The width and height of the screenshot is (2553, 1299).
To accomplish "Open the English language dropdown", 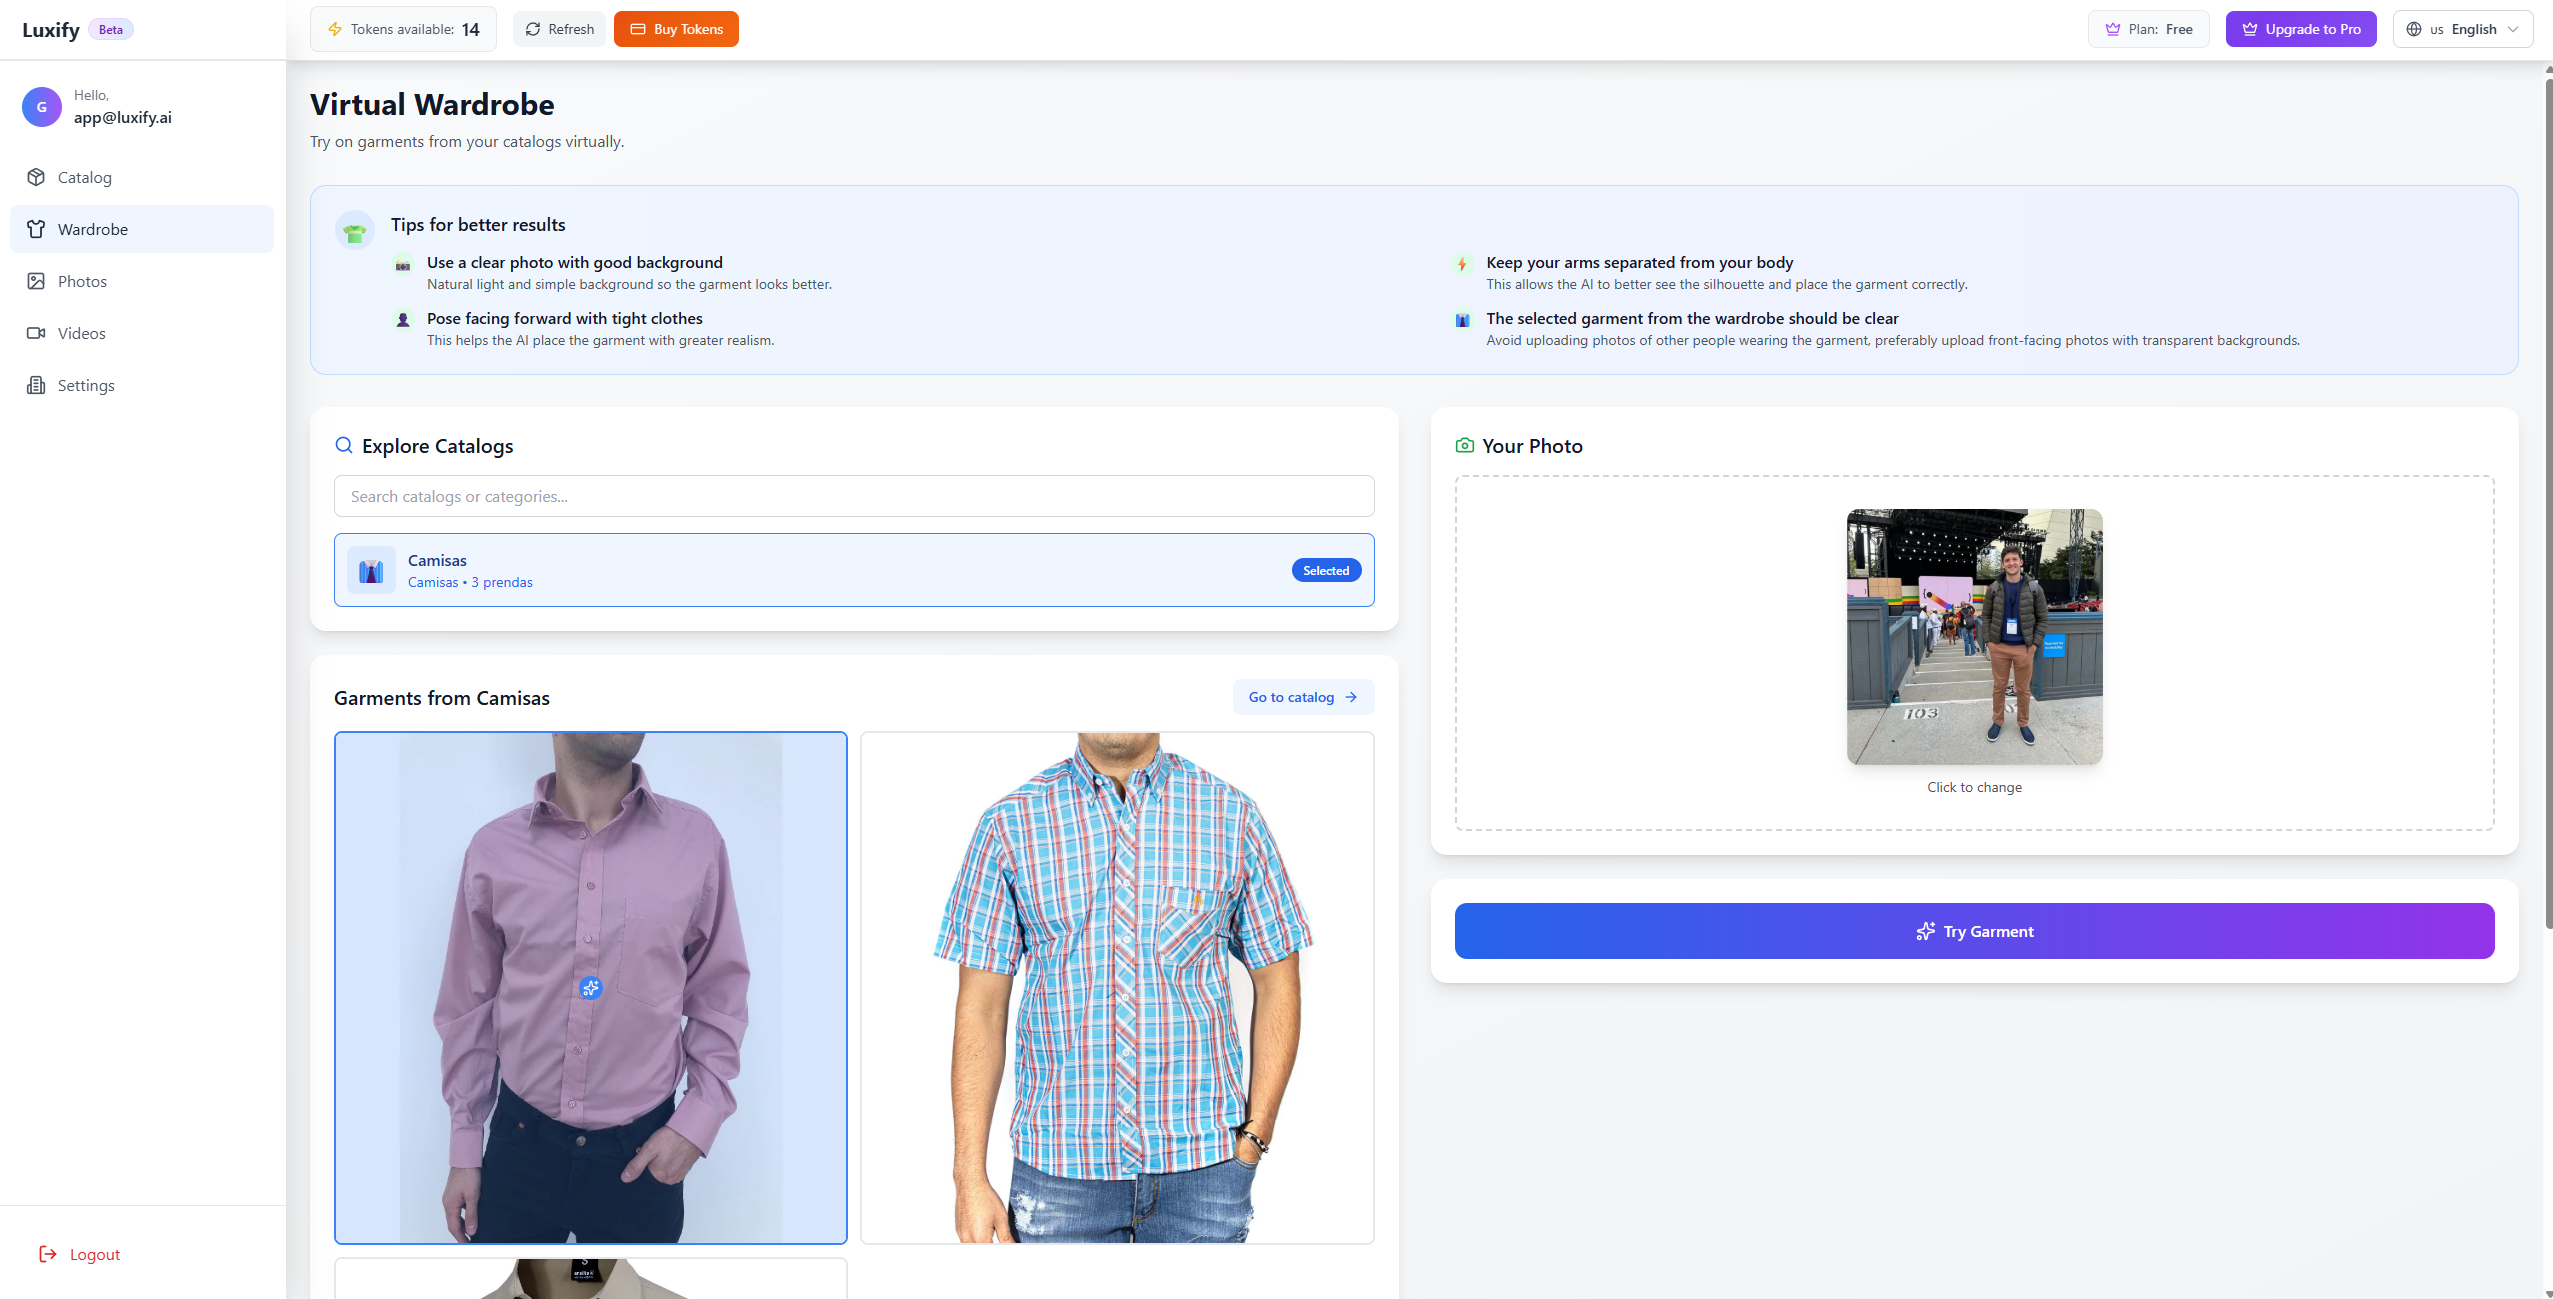I will tap(2462, 30).
